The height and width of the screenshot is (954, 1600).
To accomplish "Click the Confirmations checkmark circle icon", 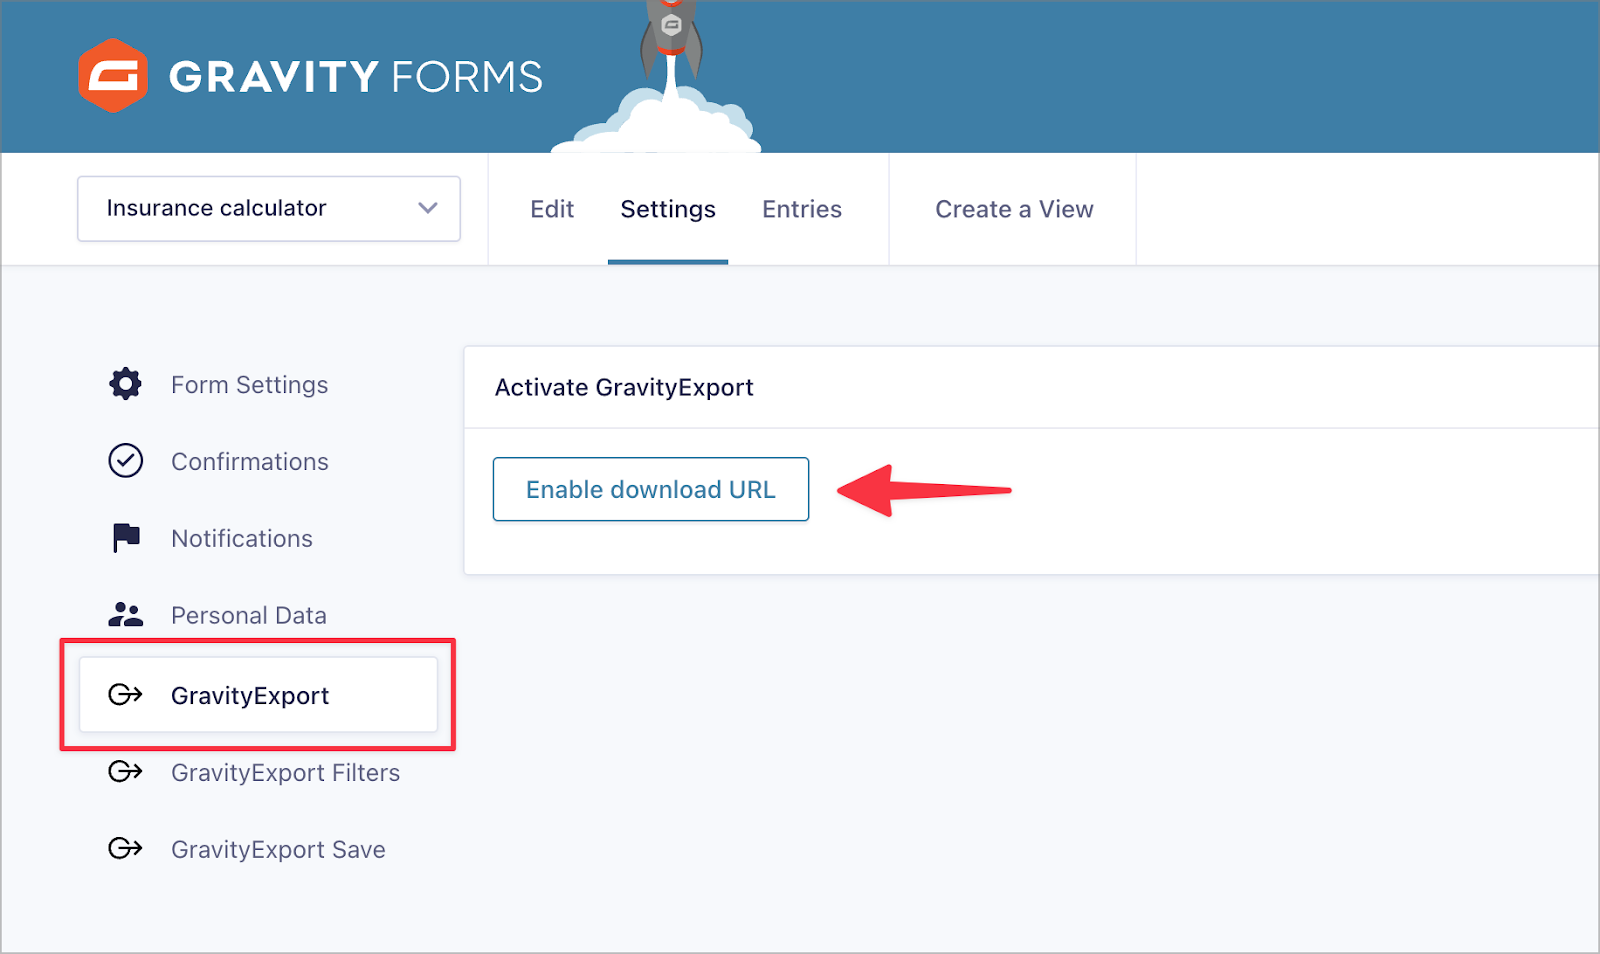I will pos(126,461).
